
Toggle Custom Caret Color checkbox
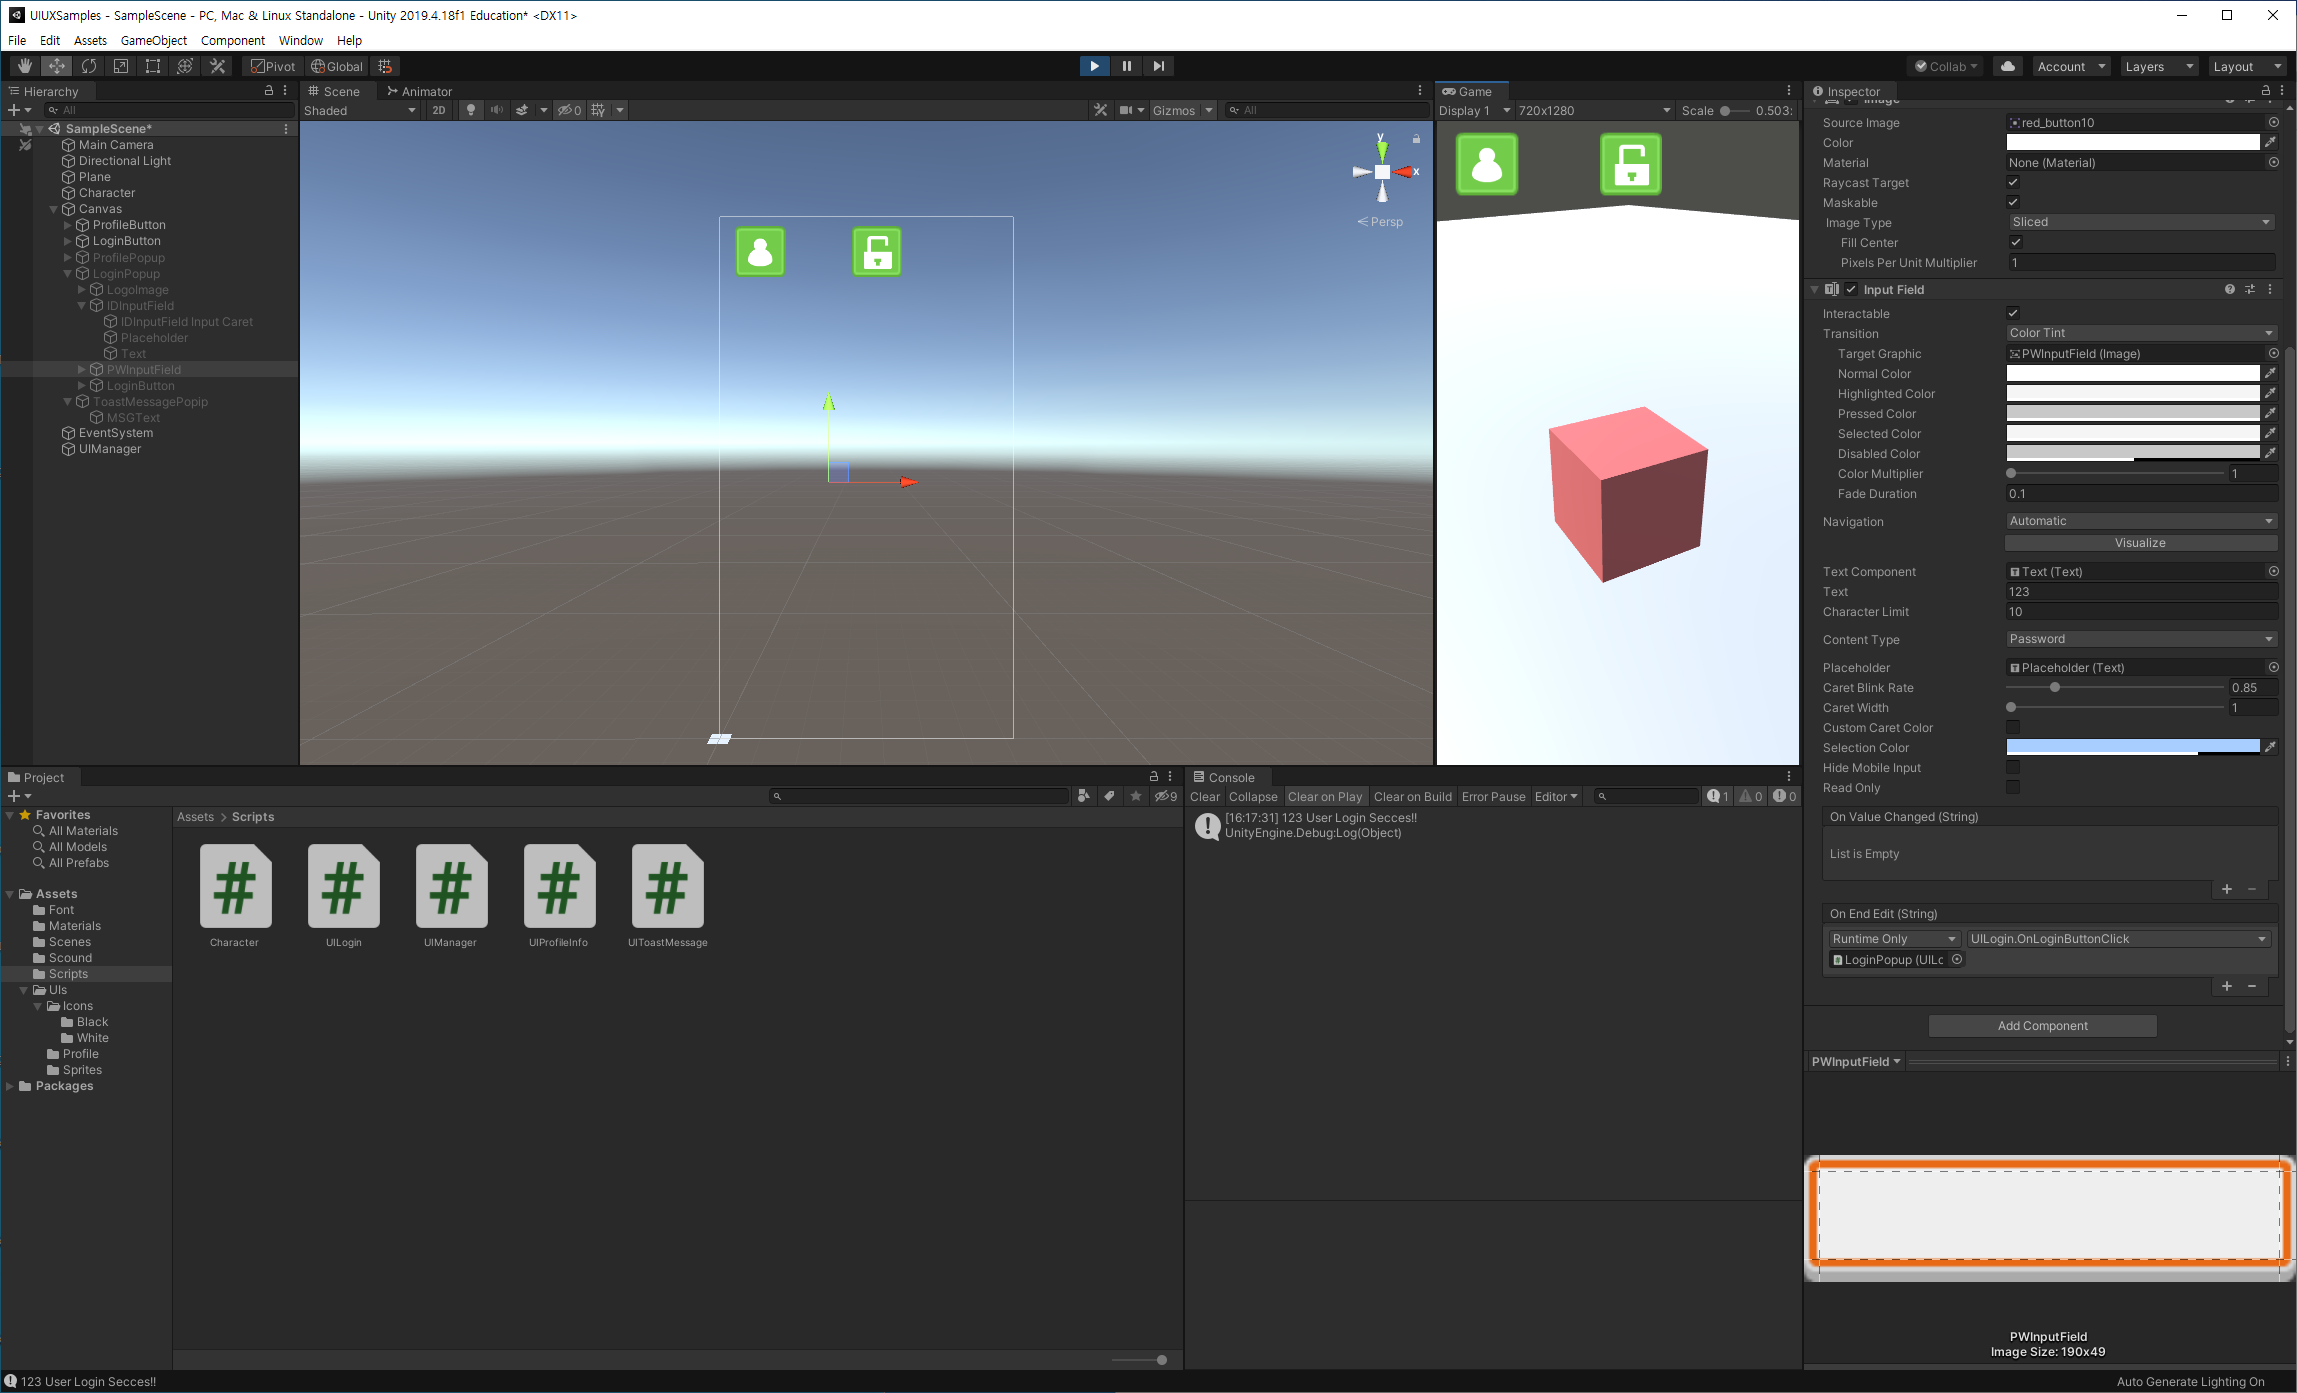[x=2013, y=728]
